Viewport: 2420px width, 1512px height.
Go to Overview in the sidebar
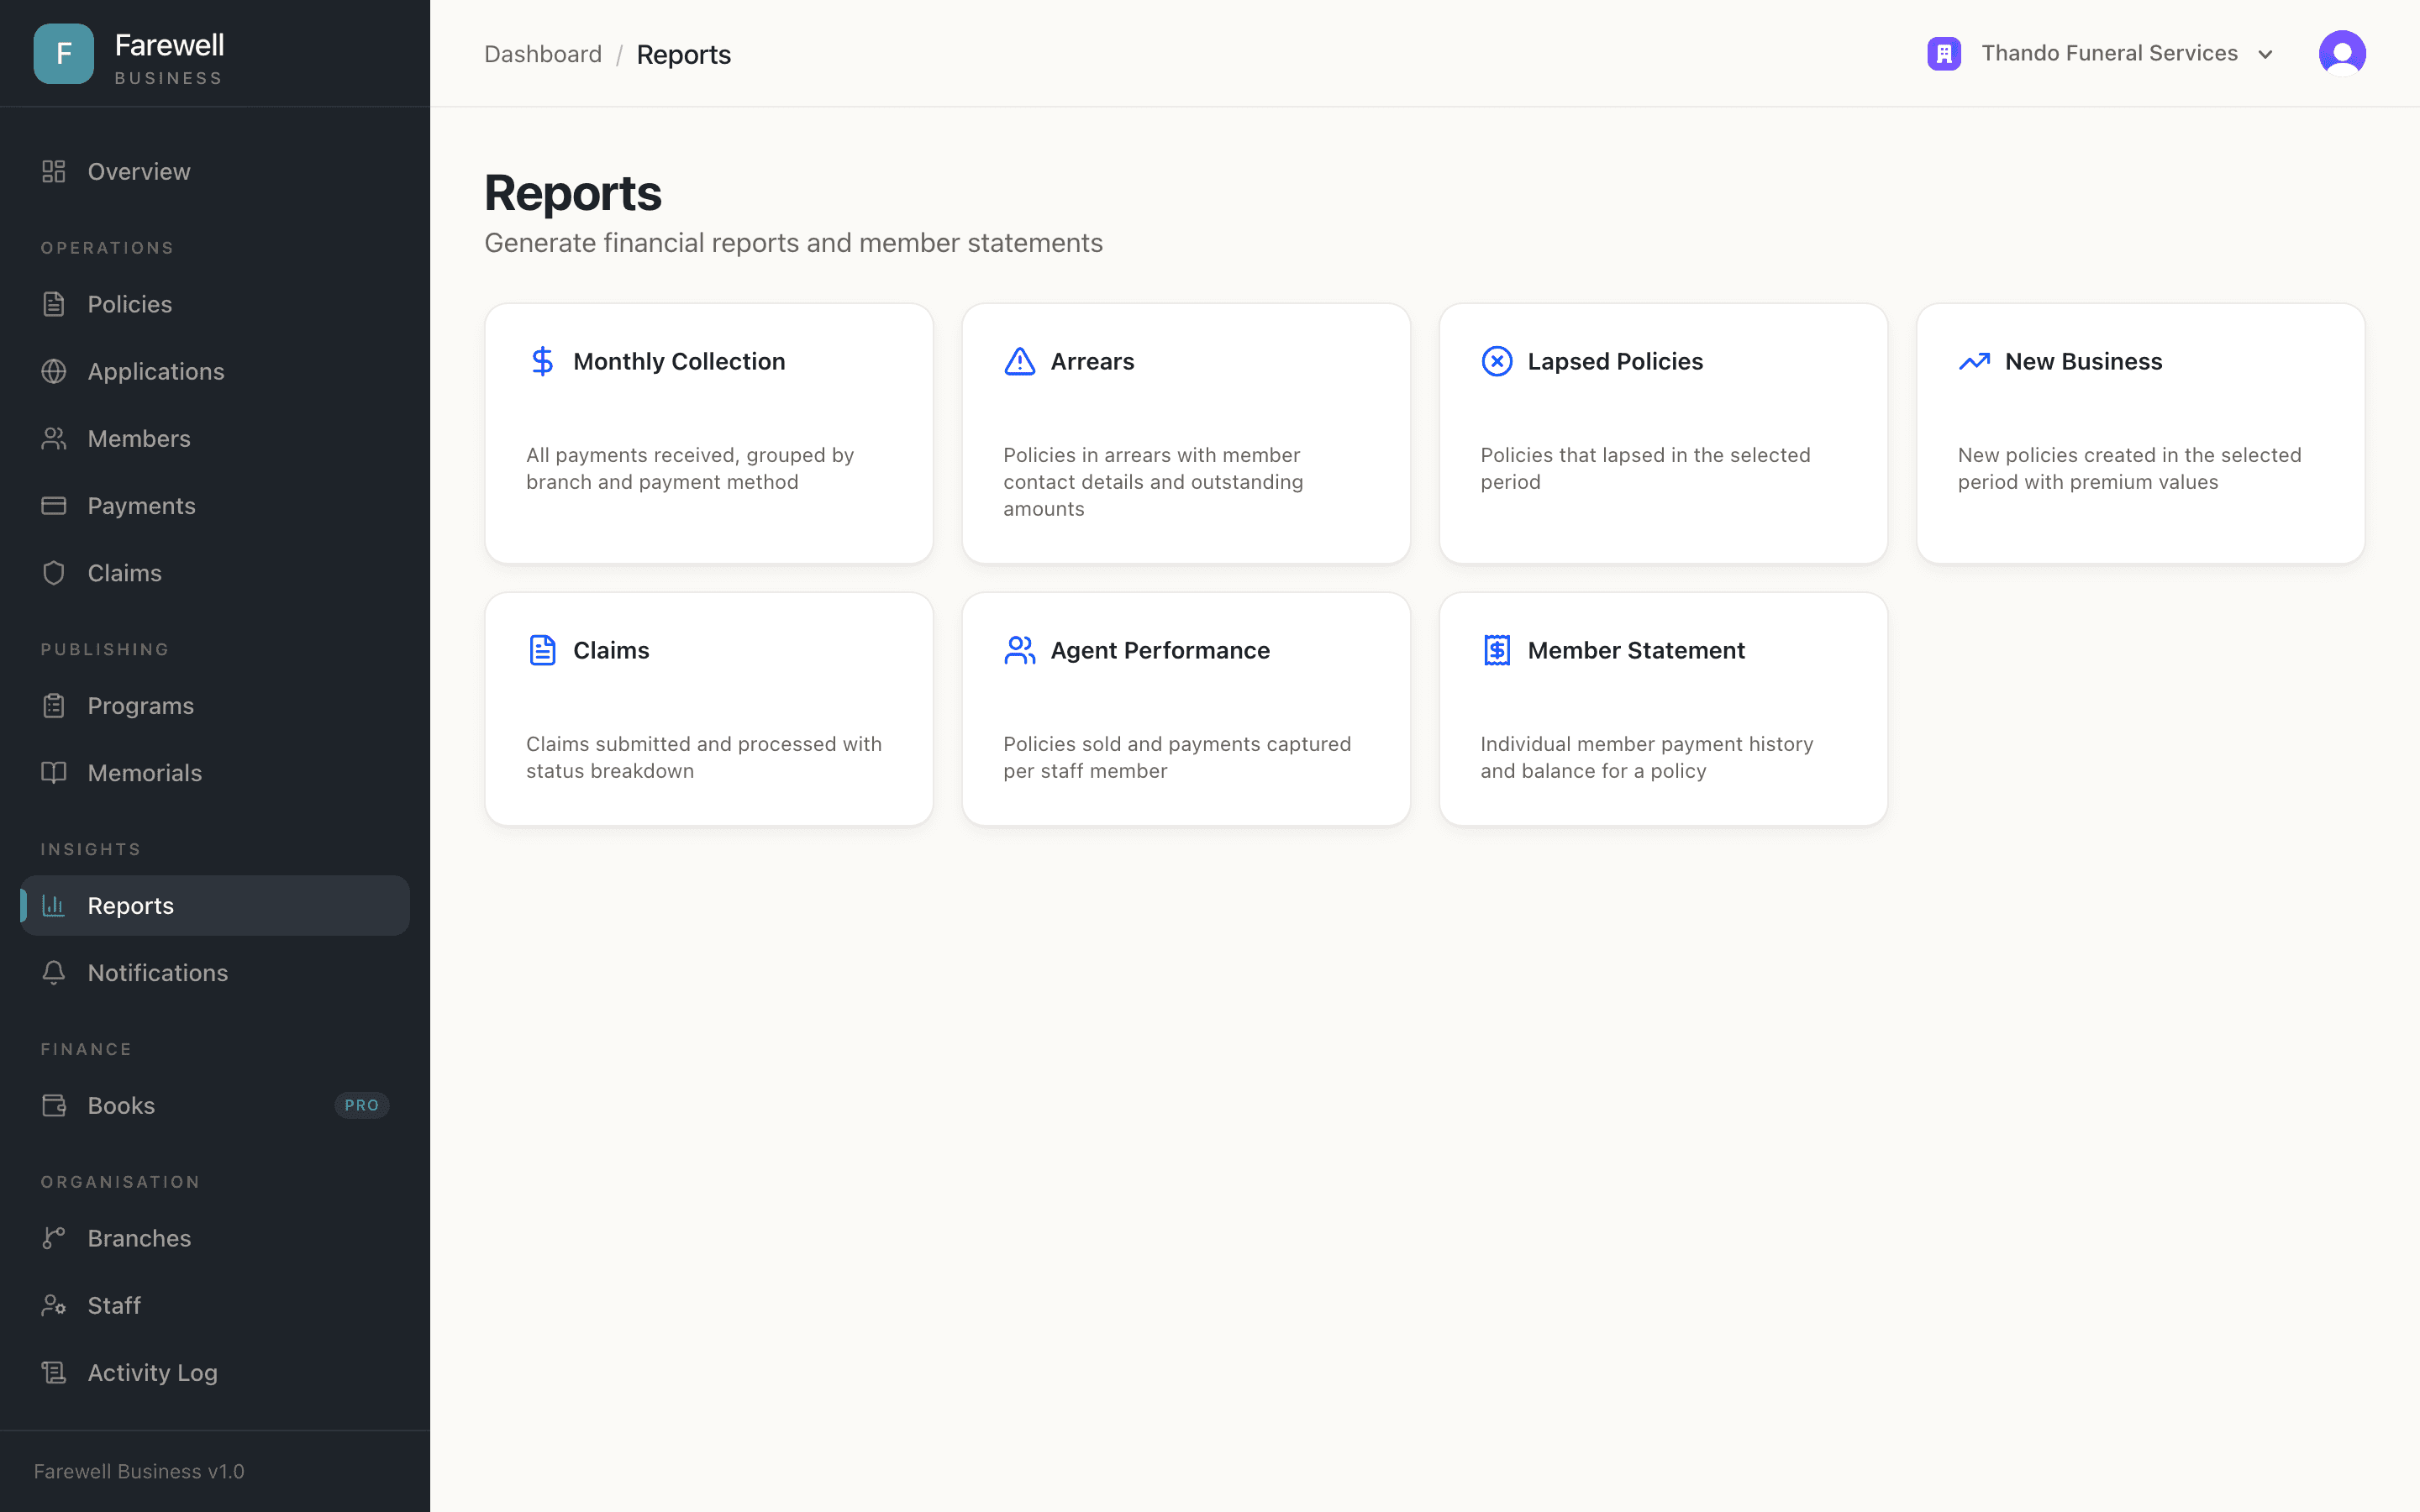(215, 172)
